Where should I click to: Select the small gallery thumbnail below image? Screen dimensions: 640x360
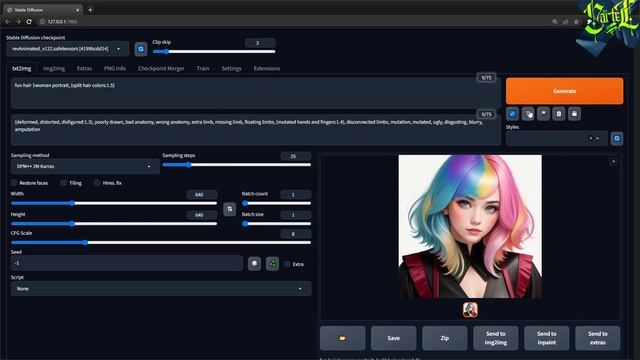pyautogui.click(x=470, y=310)
